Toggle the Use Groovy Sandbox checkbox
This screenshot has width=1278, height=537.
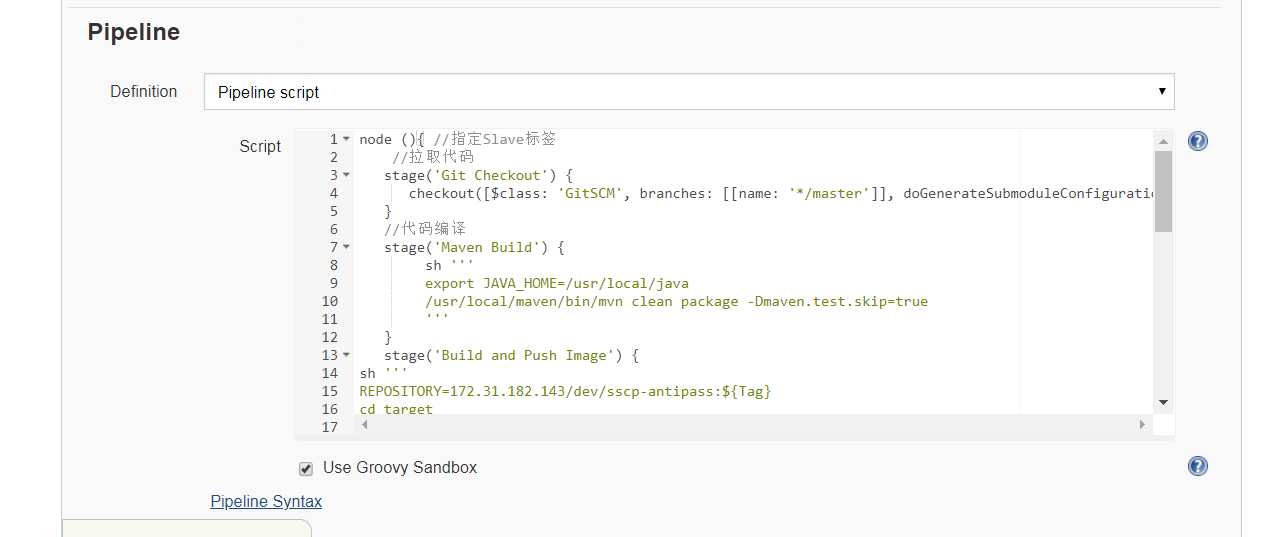(306, 468)
